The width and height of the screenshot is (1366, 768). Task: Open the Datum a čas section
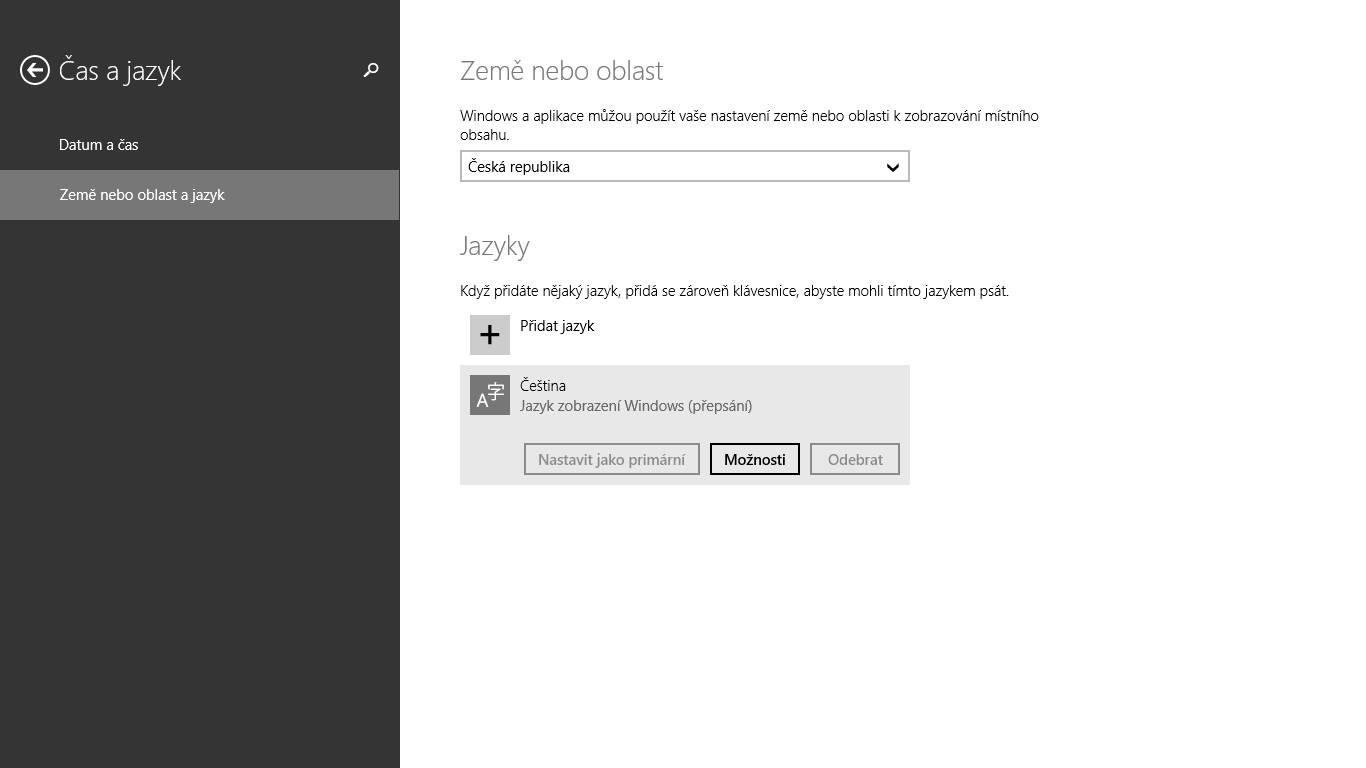pyautogui.click(x=200, y=145)
